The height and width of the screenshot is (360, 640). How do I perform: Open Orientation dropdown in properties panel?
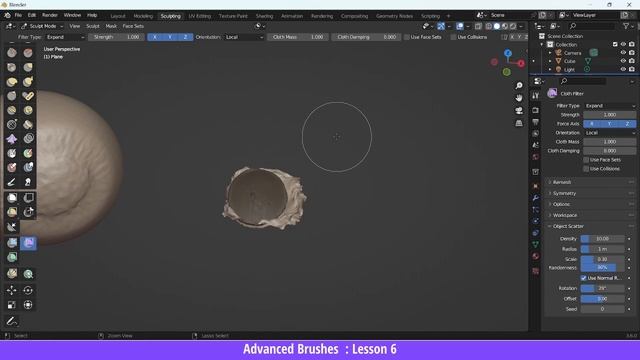tap(610, 133)
